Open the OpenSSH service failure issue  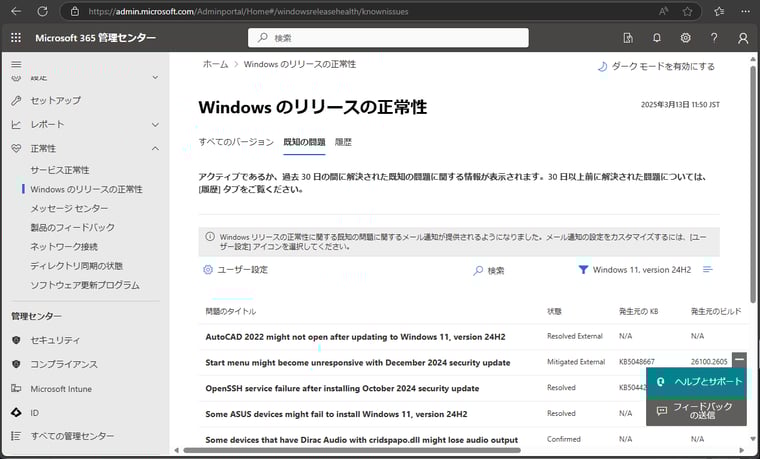pos(342,388)
